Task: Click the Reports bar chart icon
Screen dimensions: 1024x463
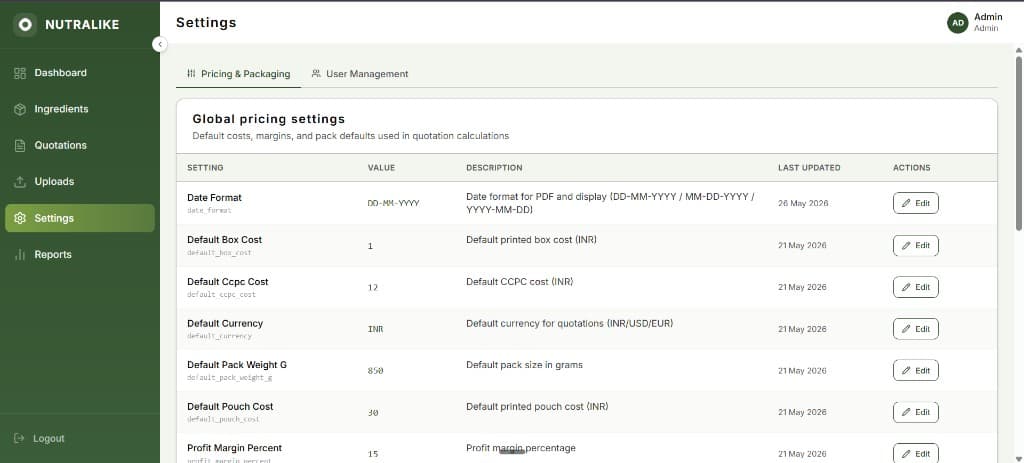Action: [x=20, y=255]
